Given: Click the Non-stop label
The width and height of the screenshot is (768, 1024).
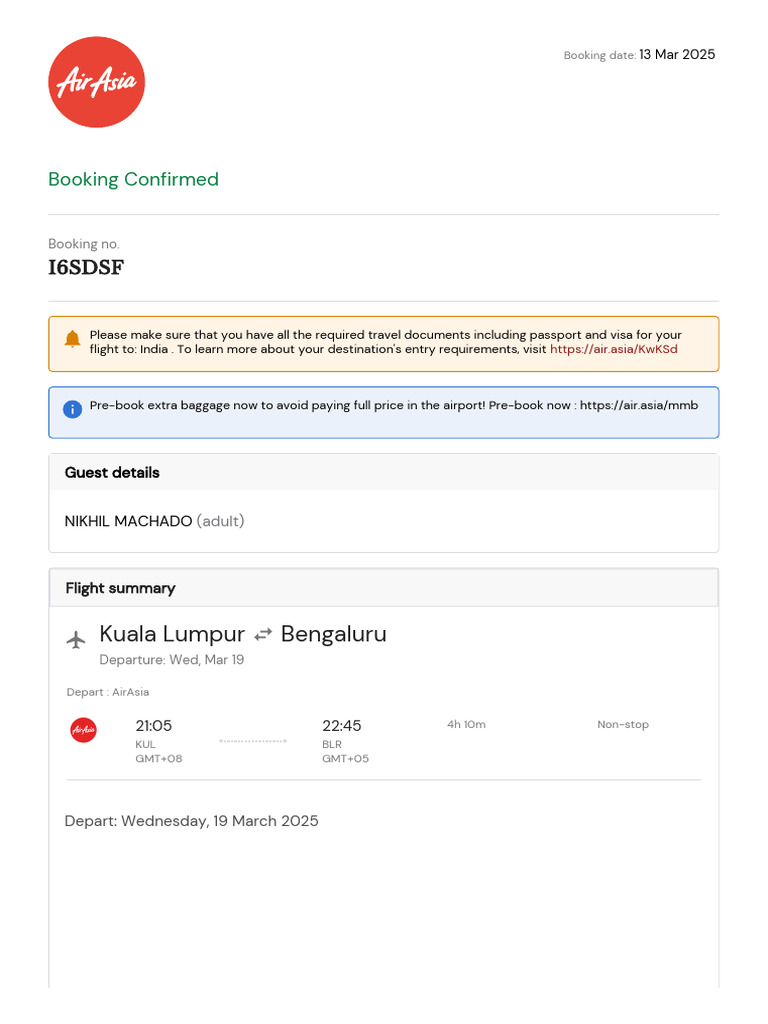Looking at the screenshot, I should point(623,725).
